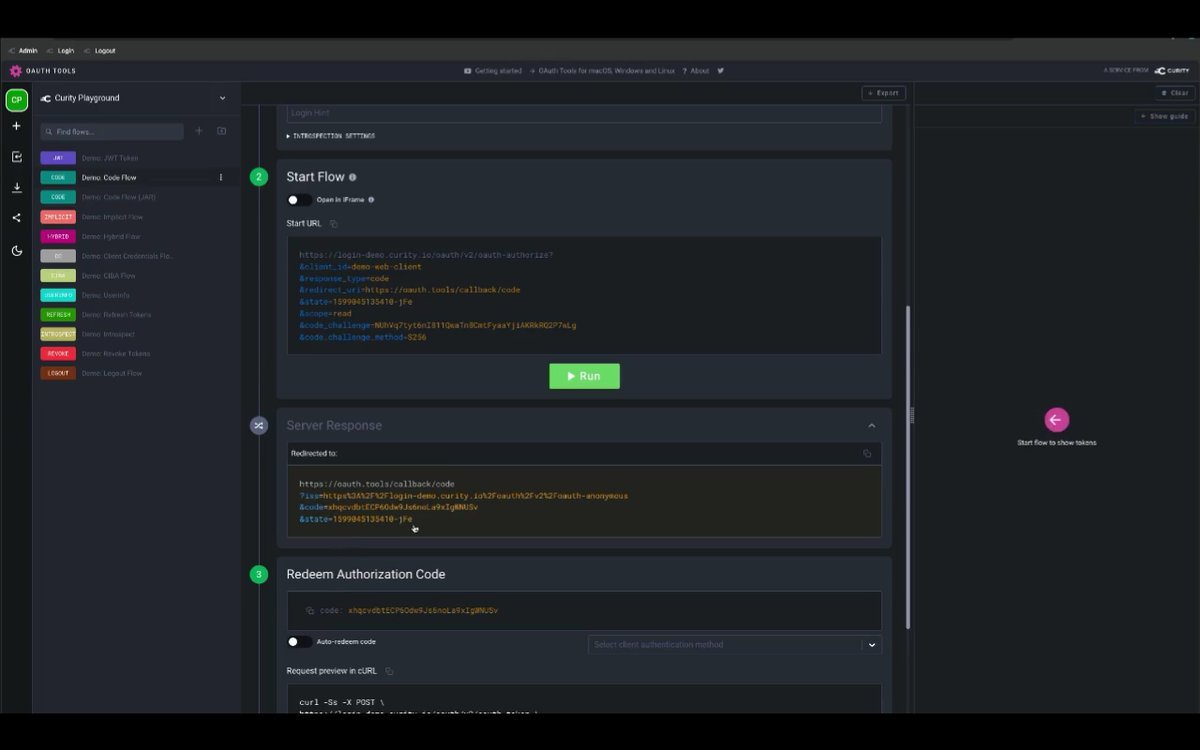Click the Redeem Authorization Code heading
1200x750 pixels.
coord(366,574)
